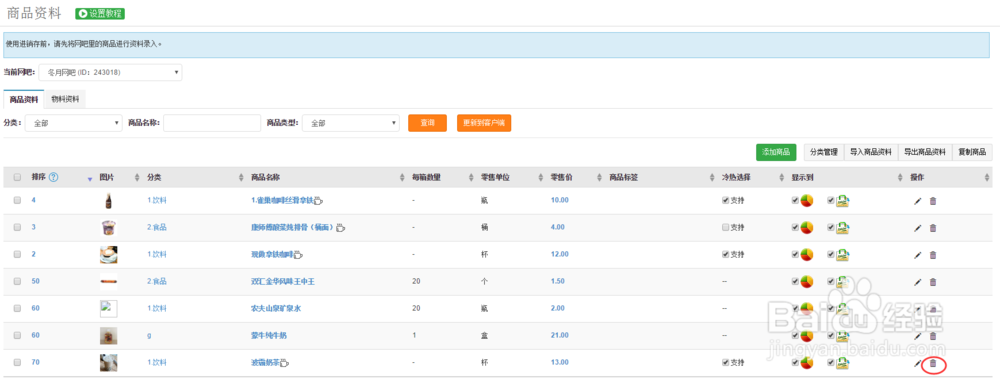Sort by 商品名称 column arrows

[402, 177]
